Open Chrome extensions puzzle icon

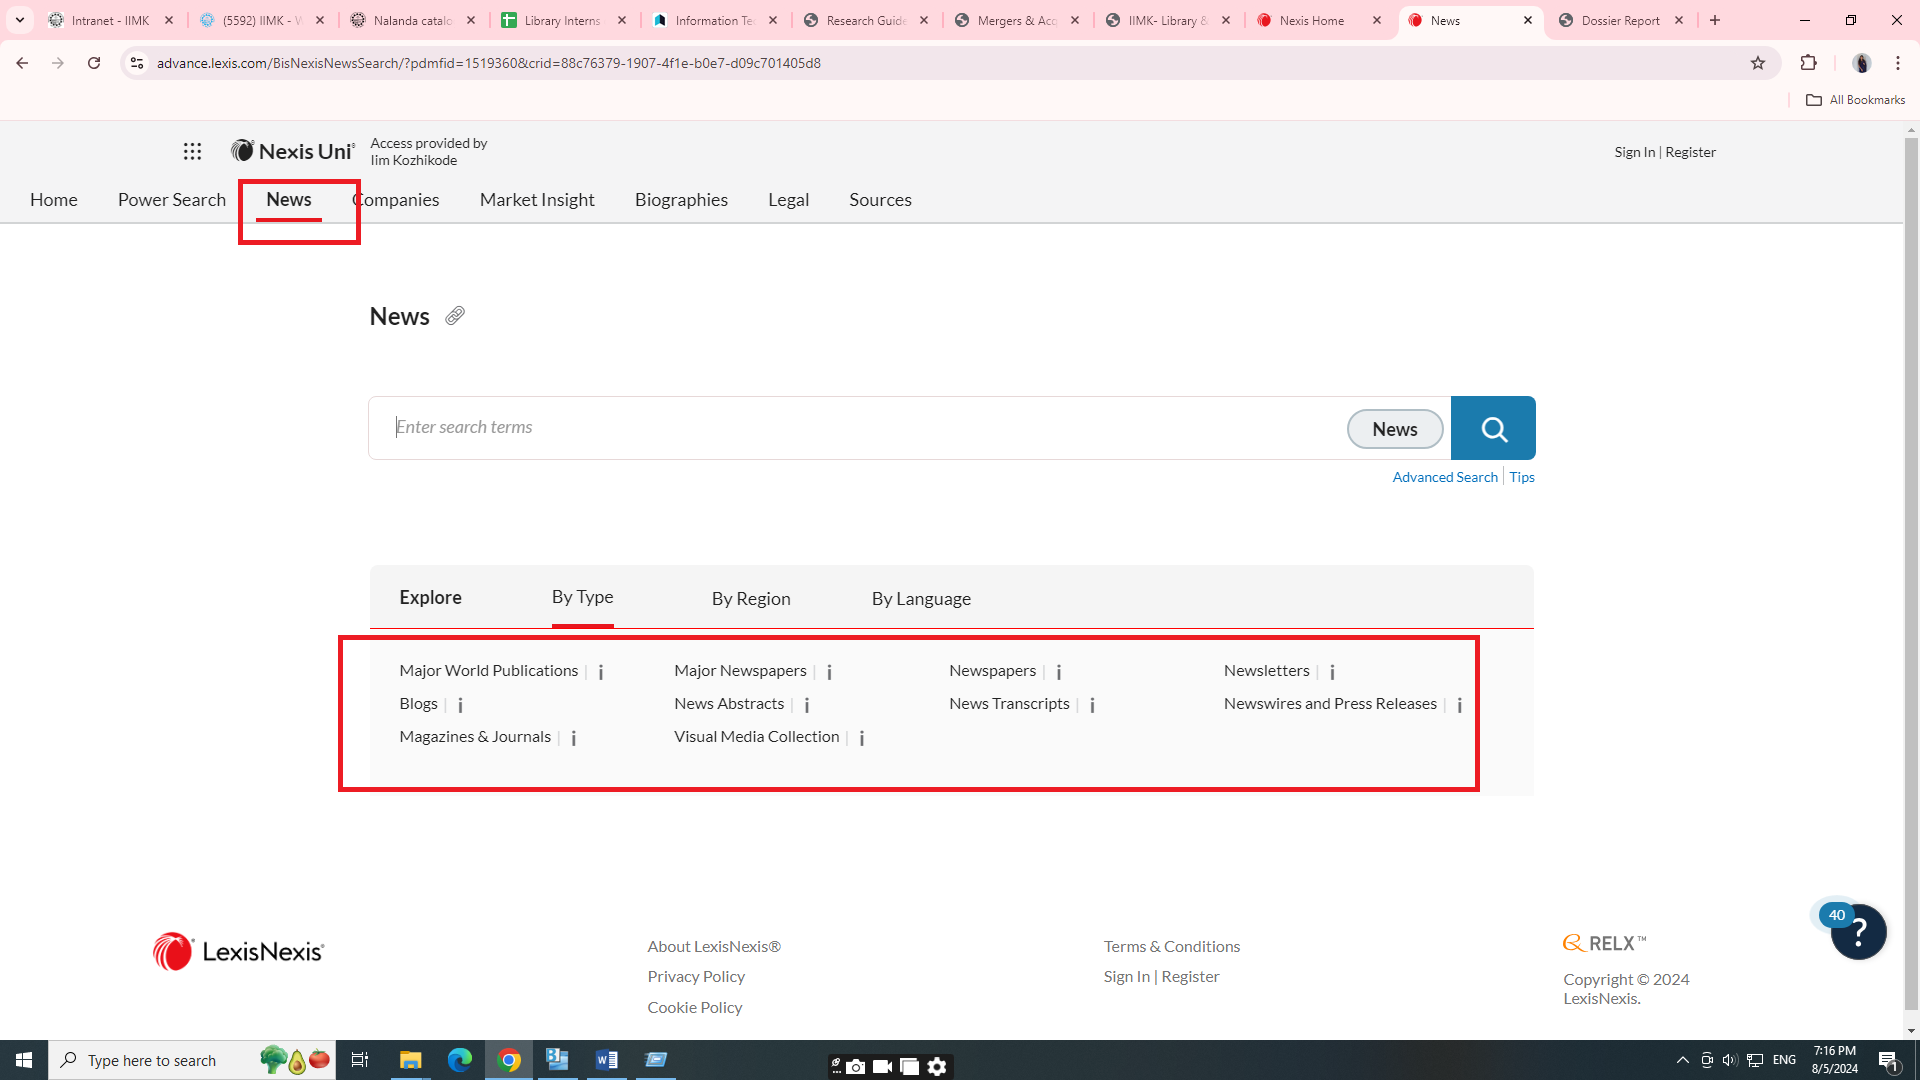(x=1808, y=63)
